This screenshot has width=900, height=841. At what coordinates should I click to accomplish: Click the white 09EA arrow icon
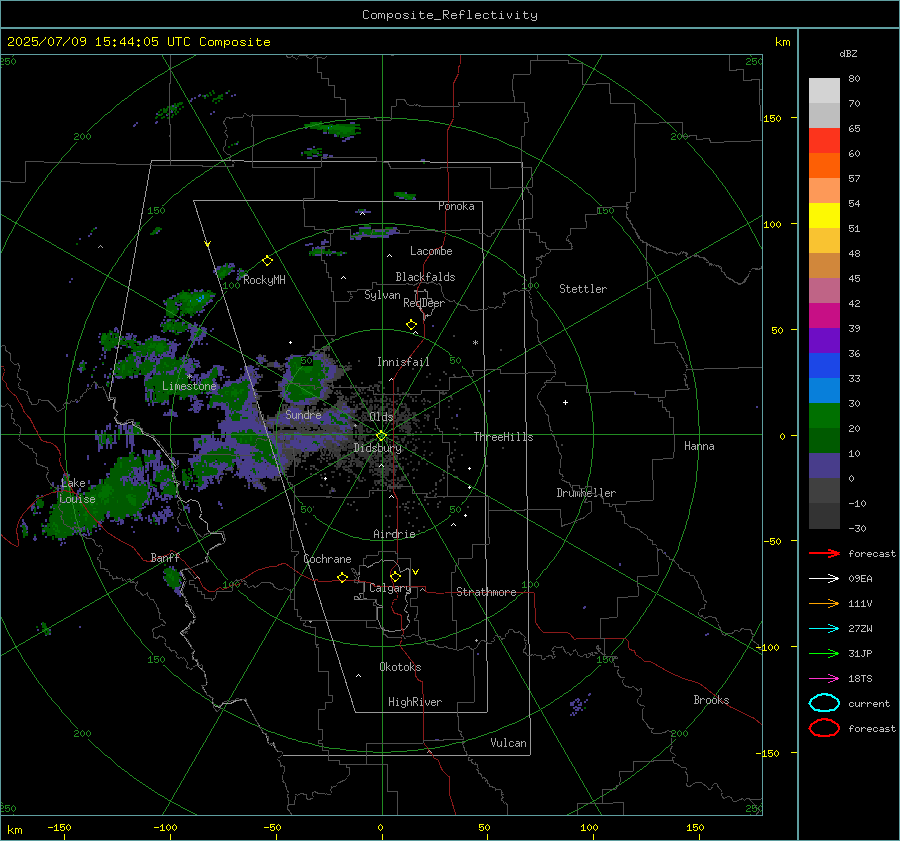tap(824, 578)
